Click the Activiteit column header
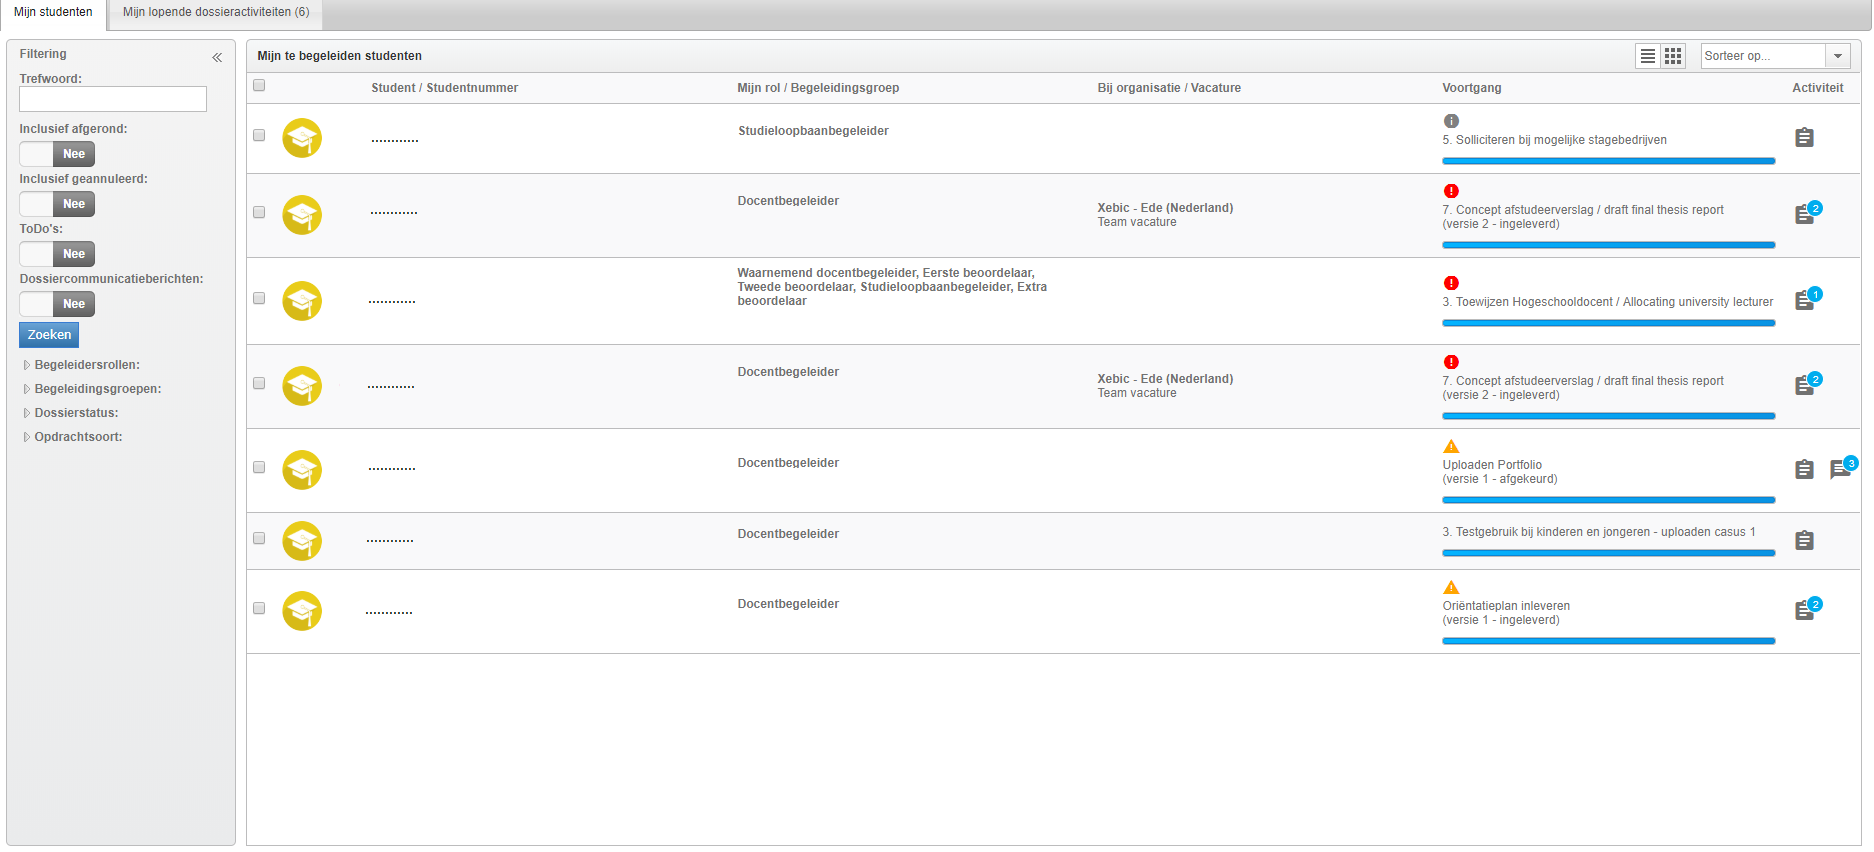 (1817, 88)
